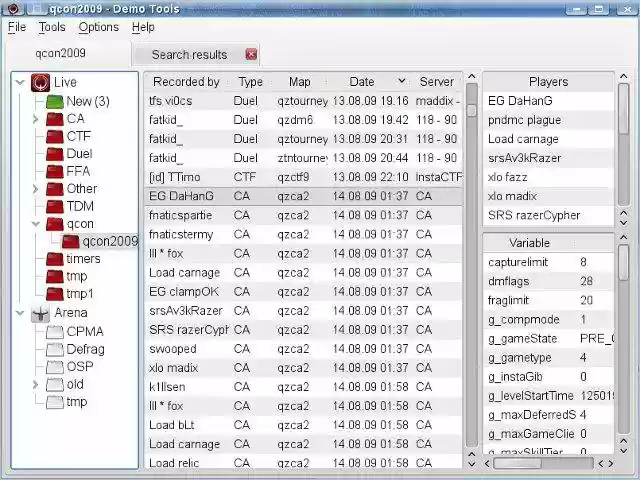Select the capturelimit variable row
640x480 pixels.
(548, 262)
